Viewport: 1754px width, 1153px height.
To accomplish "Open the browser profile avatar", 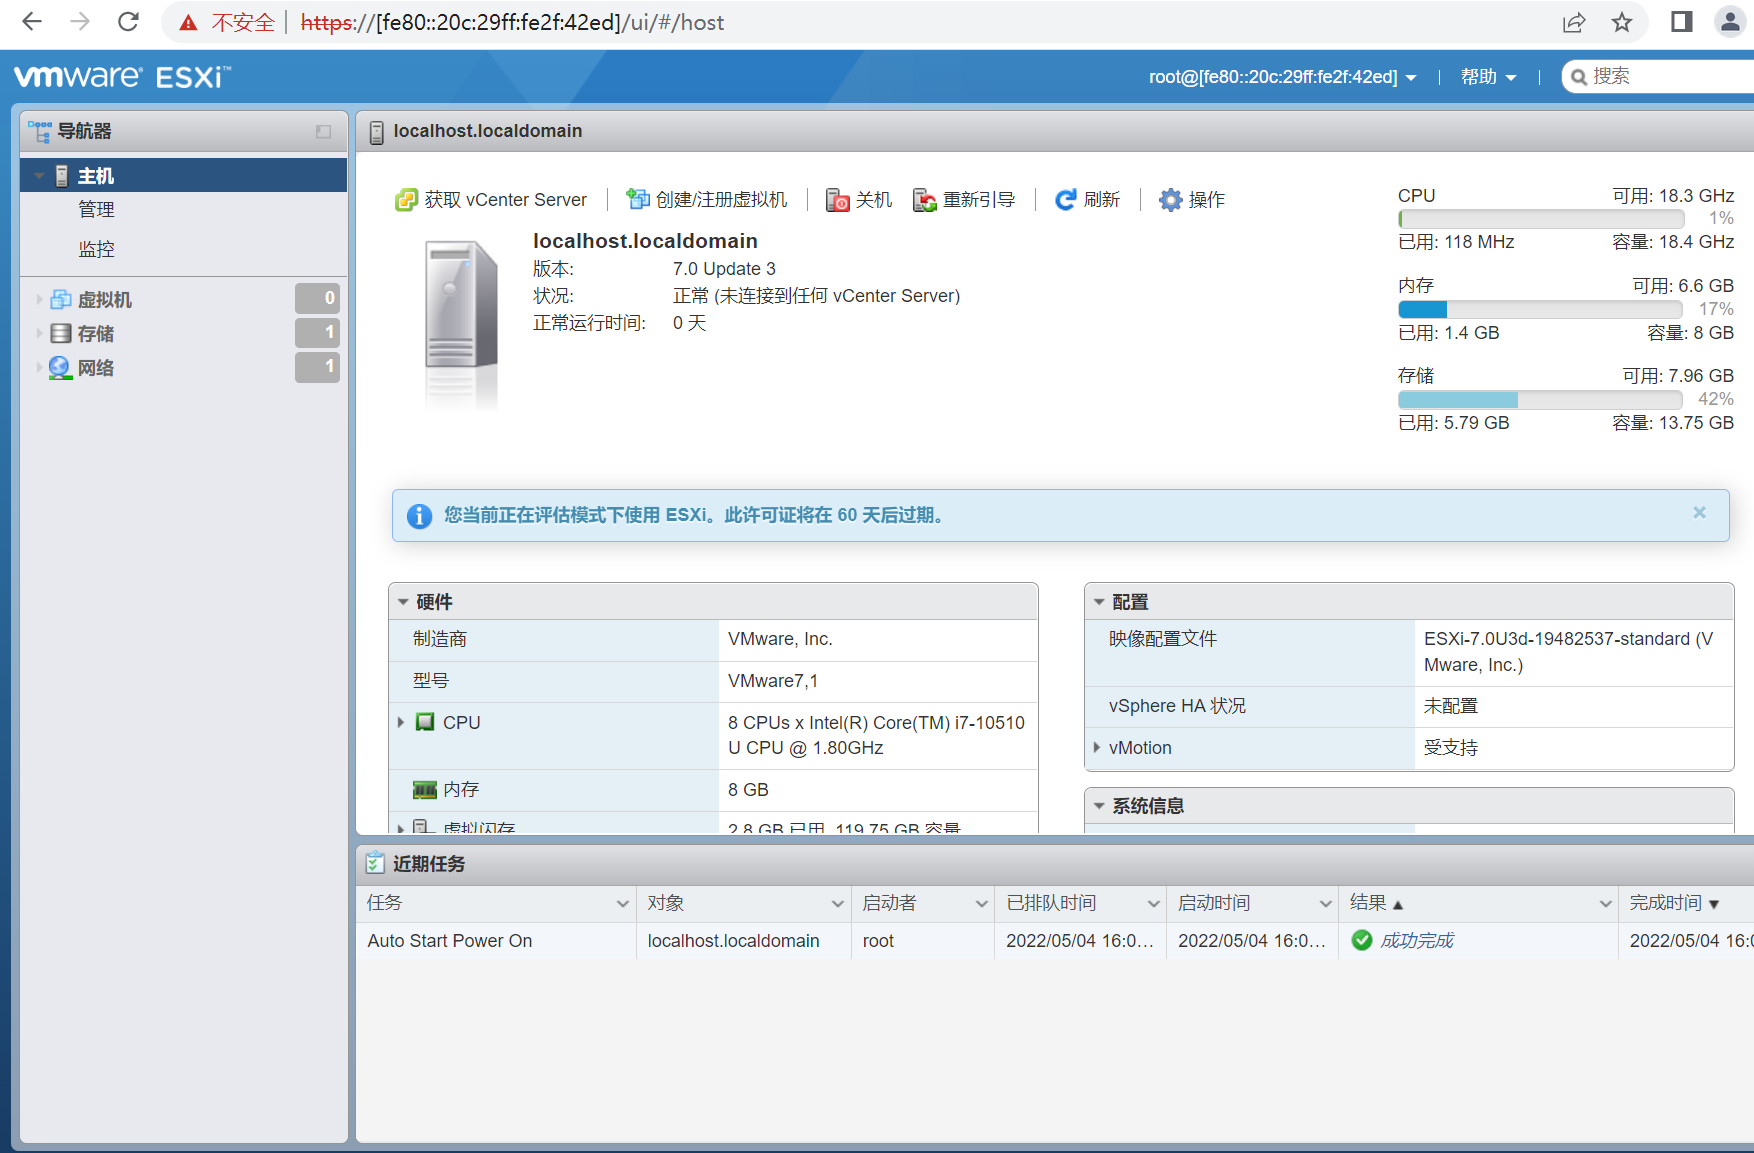I will pos(1730,22).
